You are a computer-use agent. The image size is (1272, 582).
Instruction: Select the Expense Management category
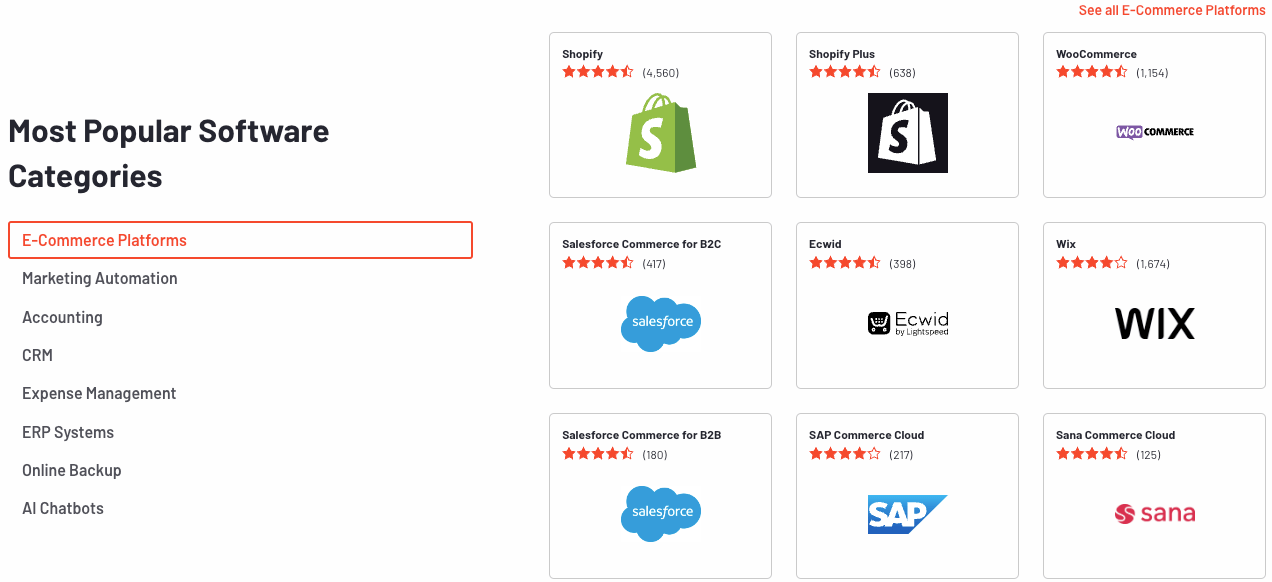[x=99, y=394]
